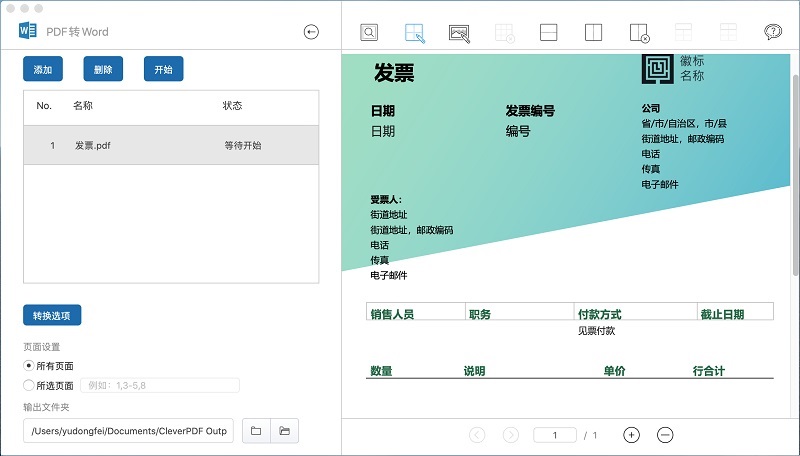Zoom out with the minus icon
Screen dimensions: 800x456
pos(665,435)
